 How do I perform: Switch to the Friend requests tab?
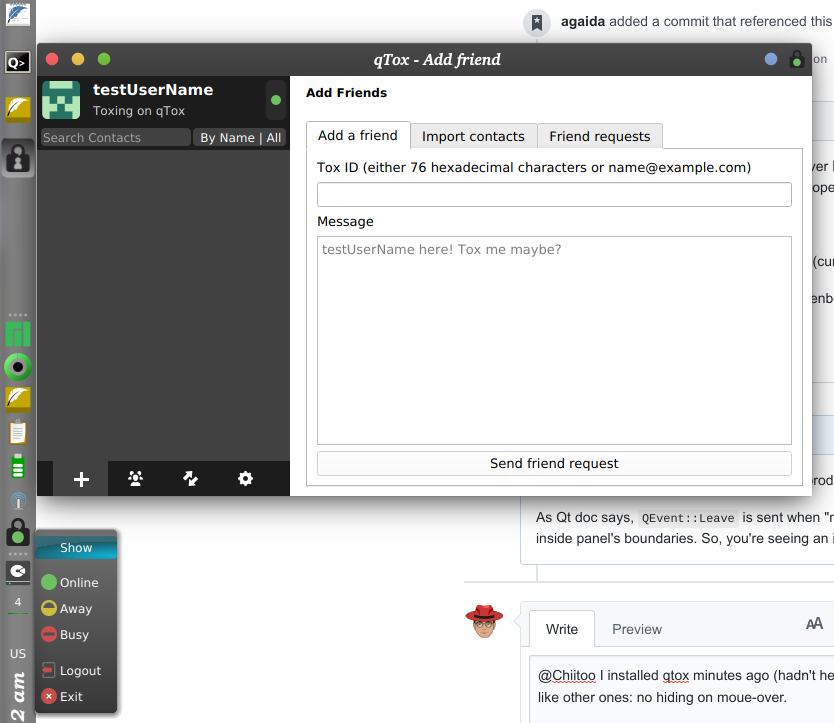599,135
